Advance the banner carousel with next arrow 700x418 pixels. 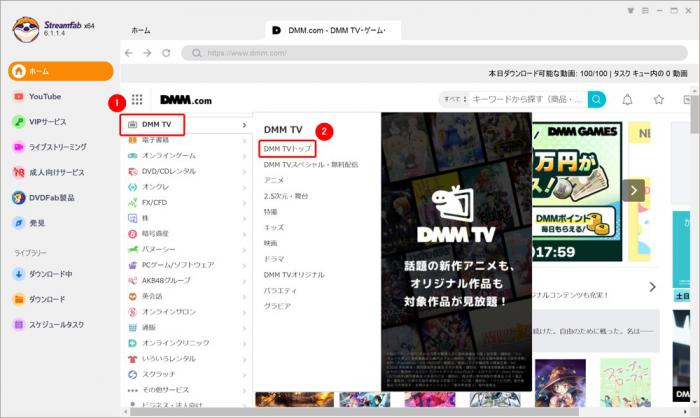click(x=633, y=191)
